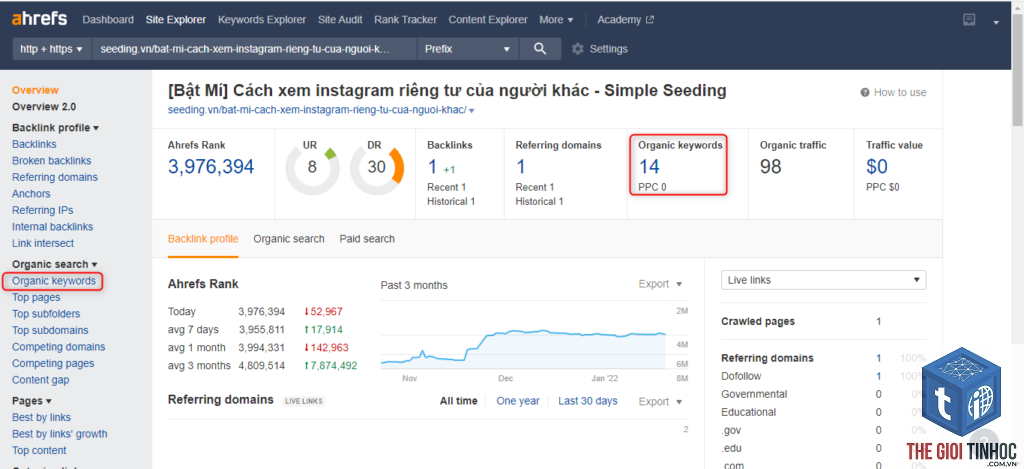Open Referring domains in sidebar
Screen dimensions: 1024x469
point(55,177)
